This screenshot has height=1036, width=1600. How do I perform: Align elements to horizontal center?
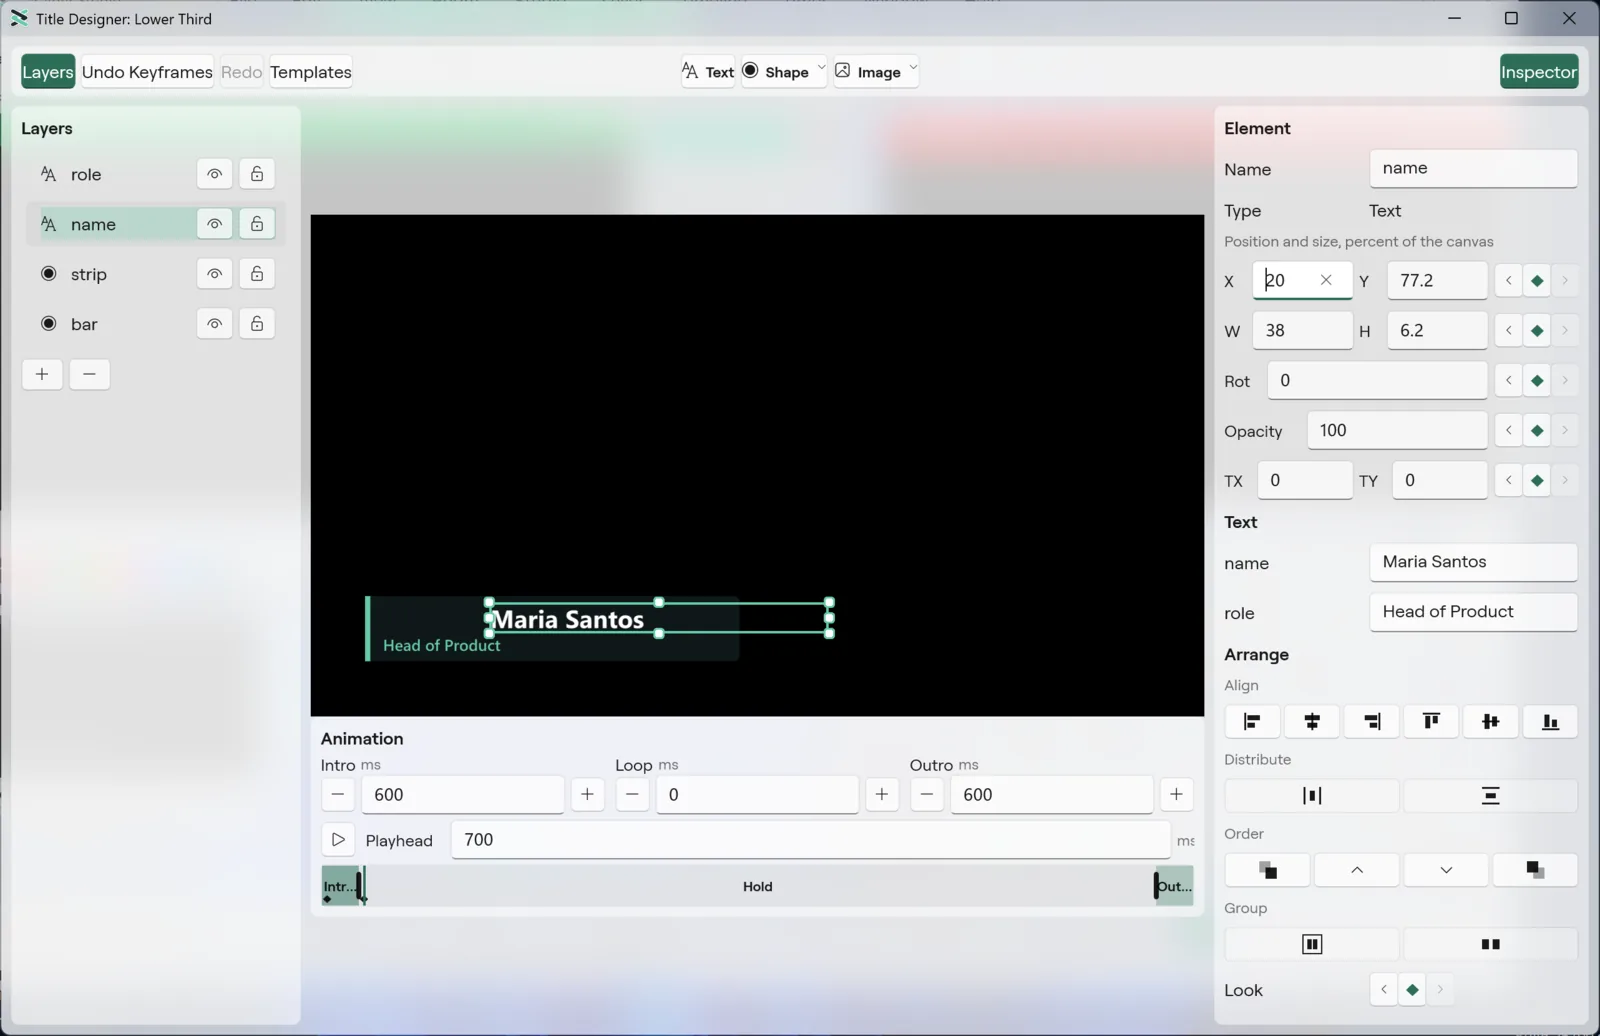[1312, 721]
